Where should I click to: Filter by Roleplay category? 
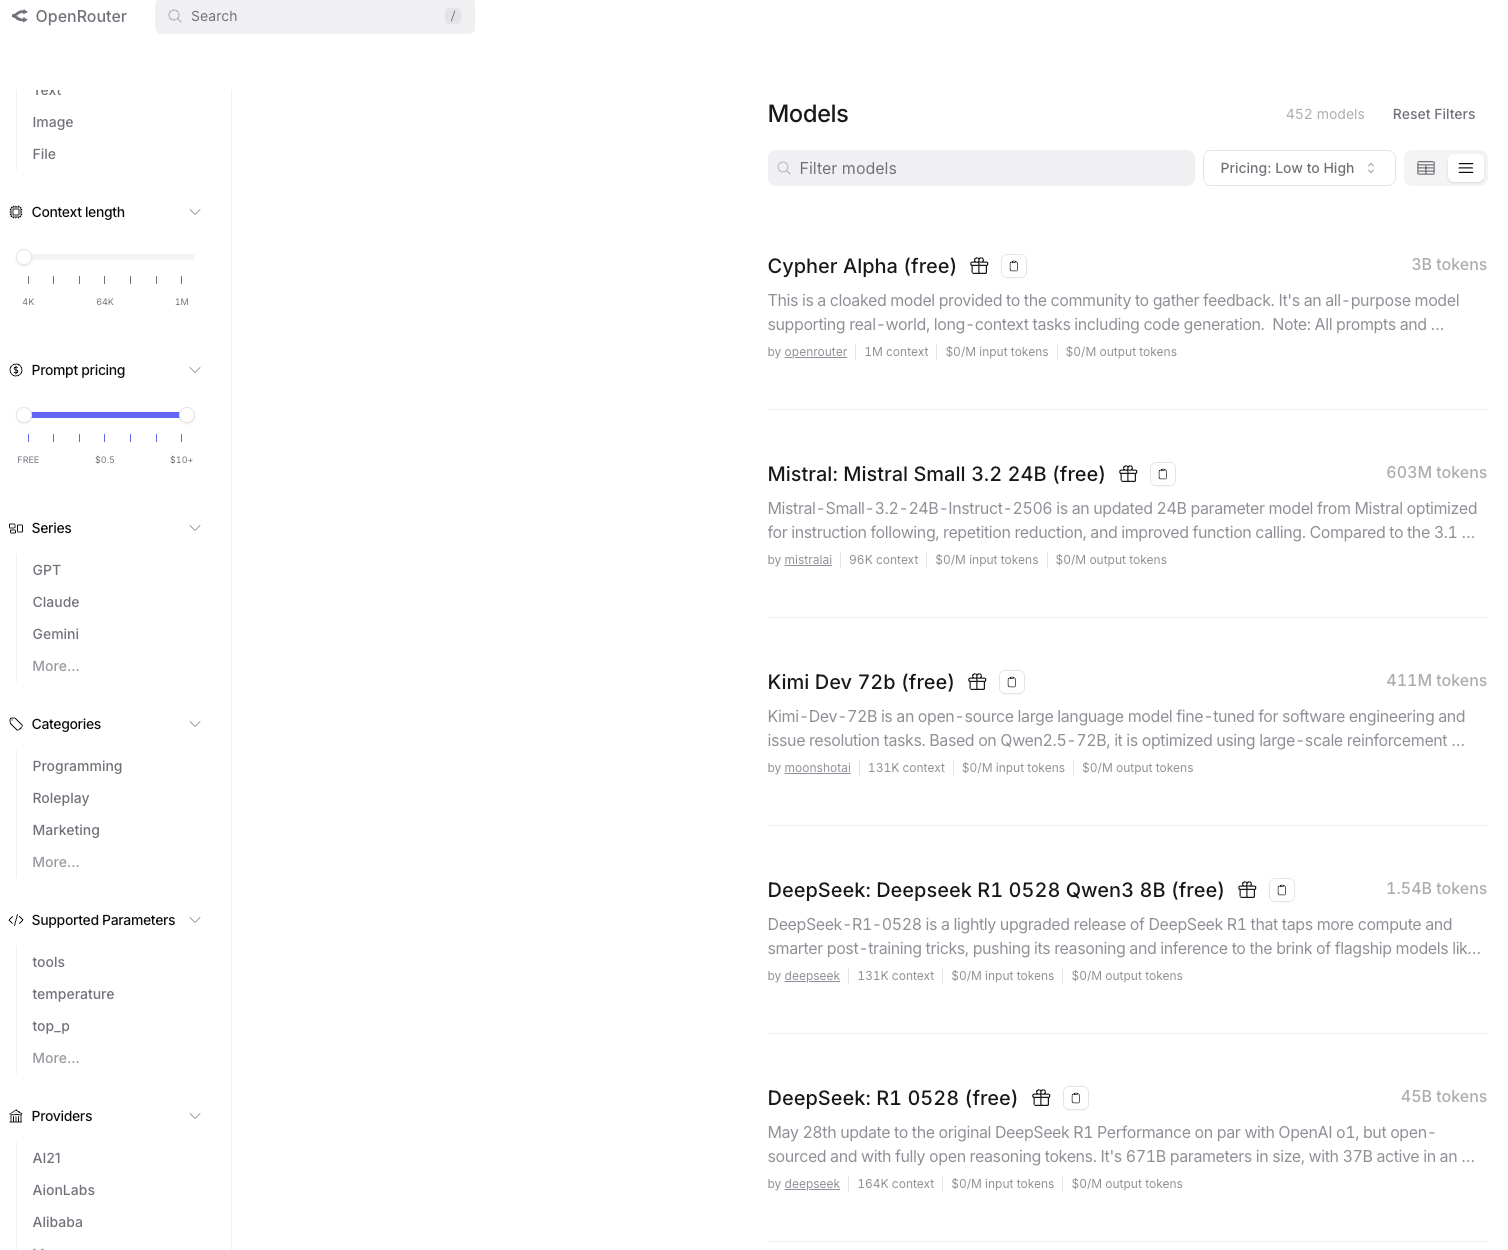click(x=61, y=798)
